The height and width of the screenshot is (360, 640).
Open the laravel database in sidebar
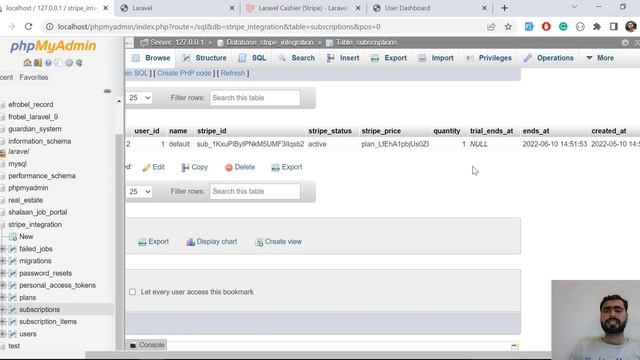pos(18,151)
